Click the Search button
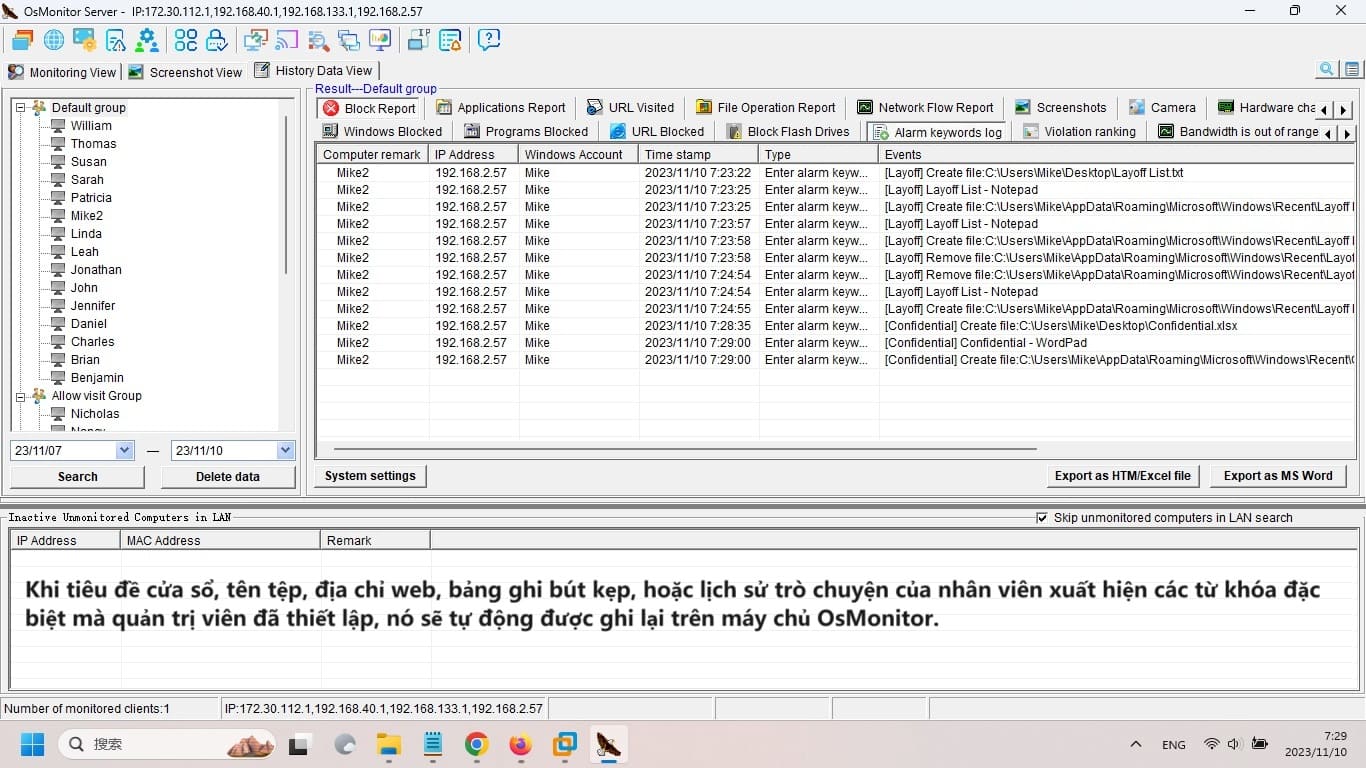Viewport: 1366px width, 768px height. click(x=78, y=477)
